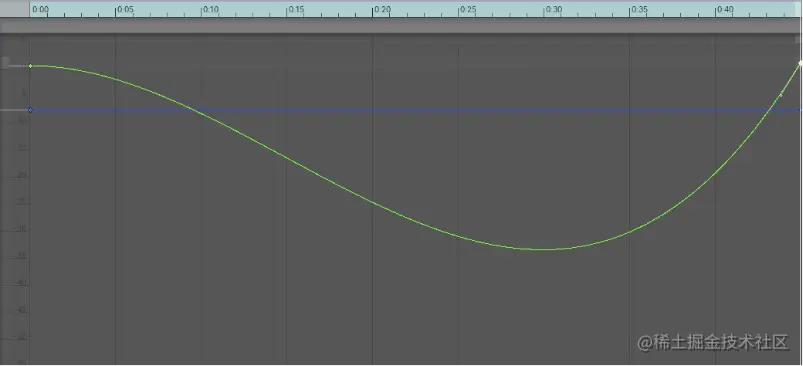Click the 0:25 mark on the time ruler
803x366 pixels.
[468, 9]
